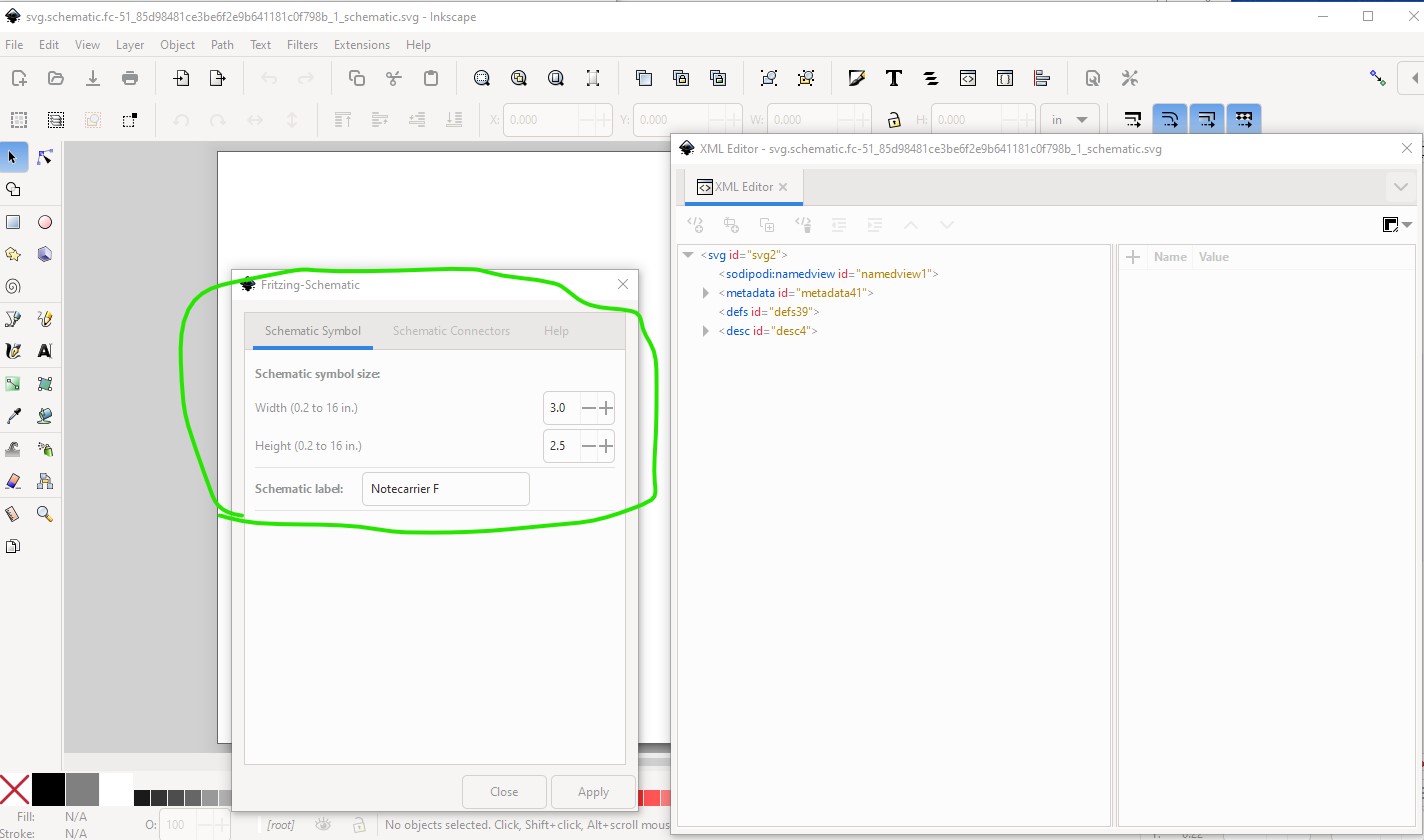The image size is (1424, 840).
Task: Toggle width/height lock ratio padlock
Action: click(894, 120)
